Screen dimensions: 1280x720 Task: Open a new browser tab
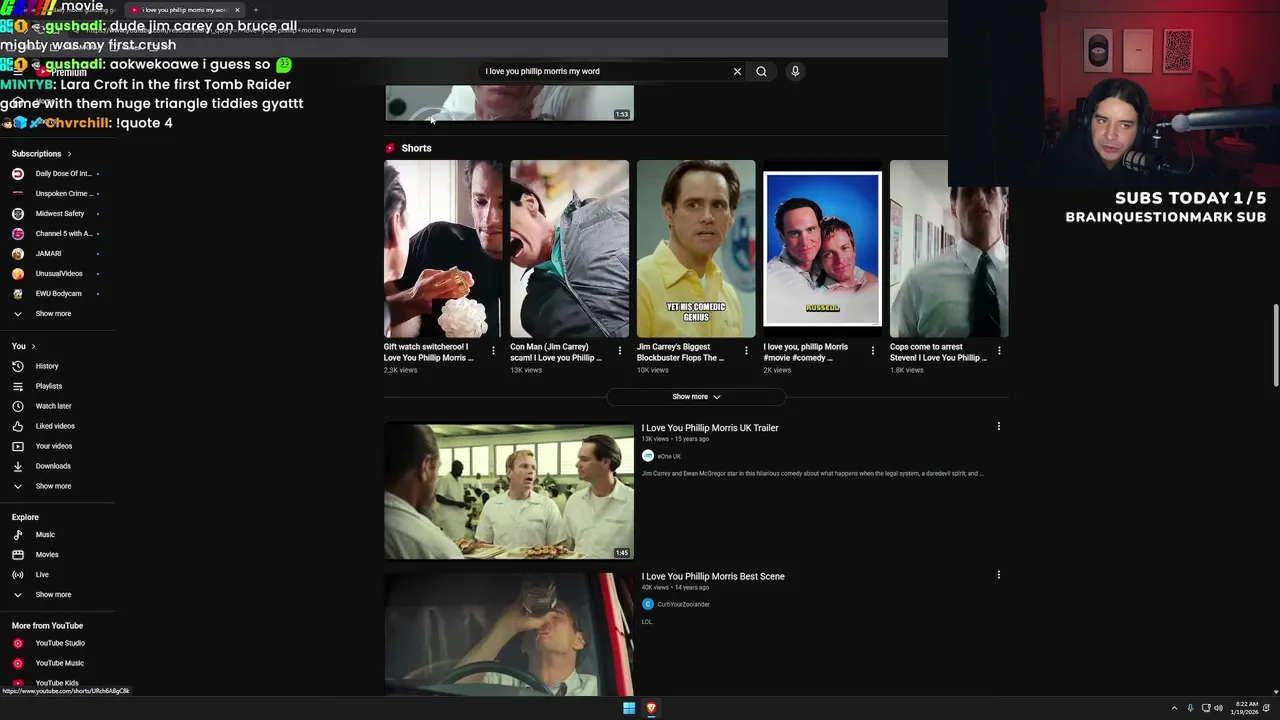255,10
